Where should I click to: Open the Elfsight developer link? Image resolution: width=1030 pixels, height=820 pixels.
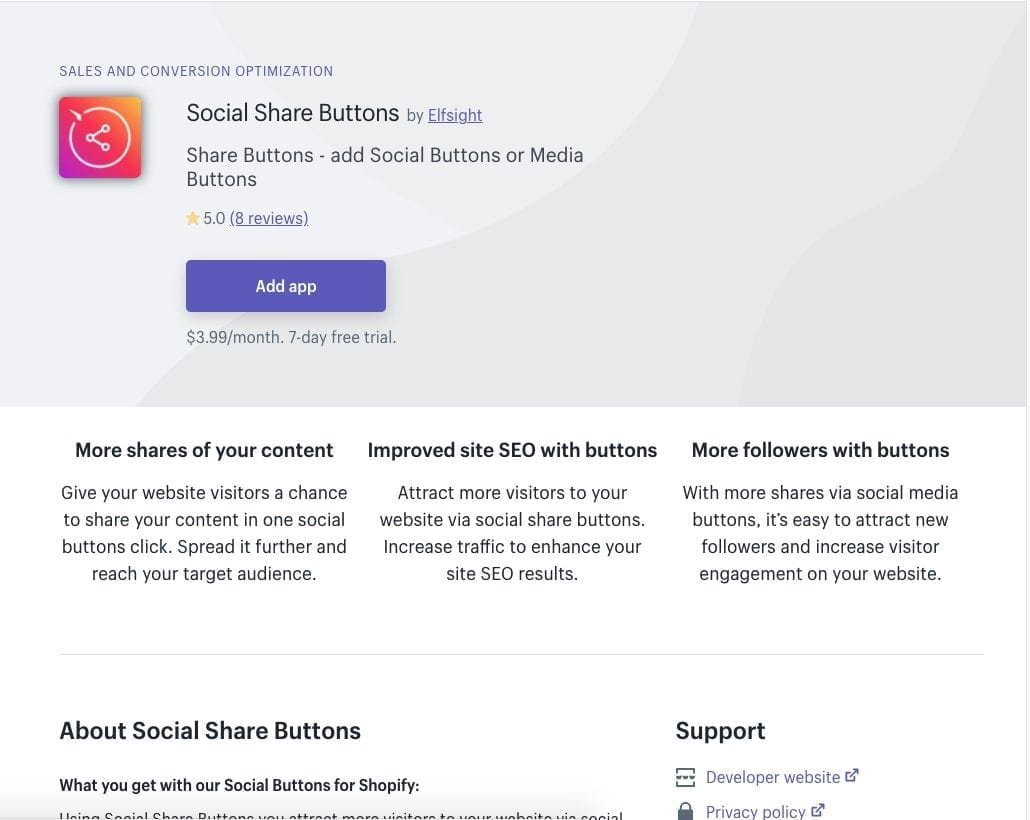(x=455, y=115)
